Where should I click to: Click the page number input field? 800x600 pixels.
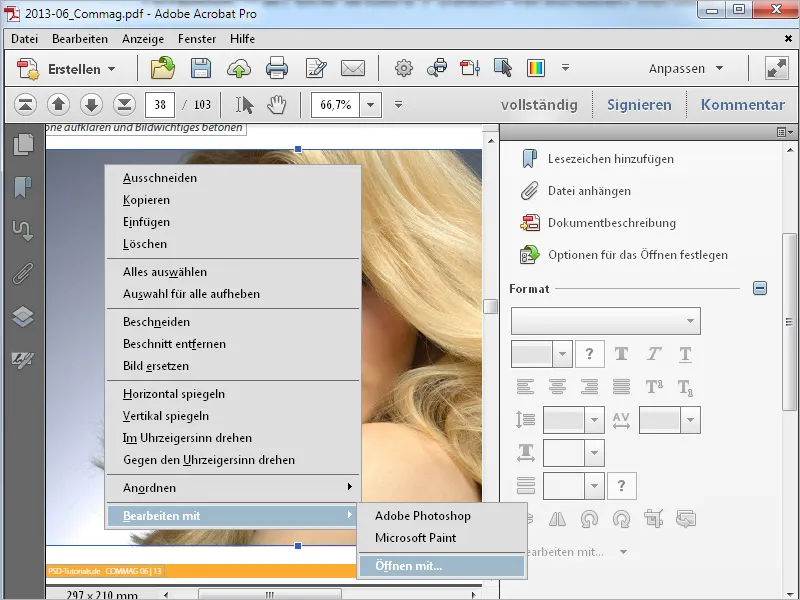point(160,105)
